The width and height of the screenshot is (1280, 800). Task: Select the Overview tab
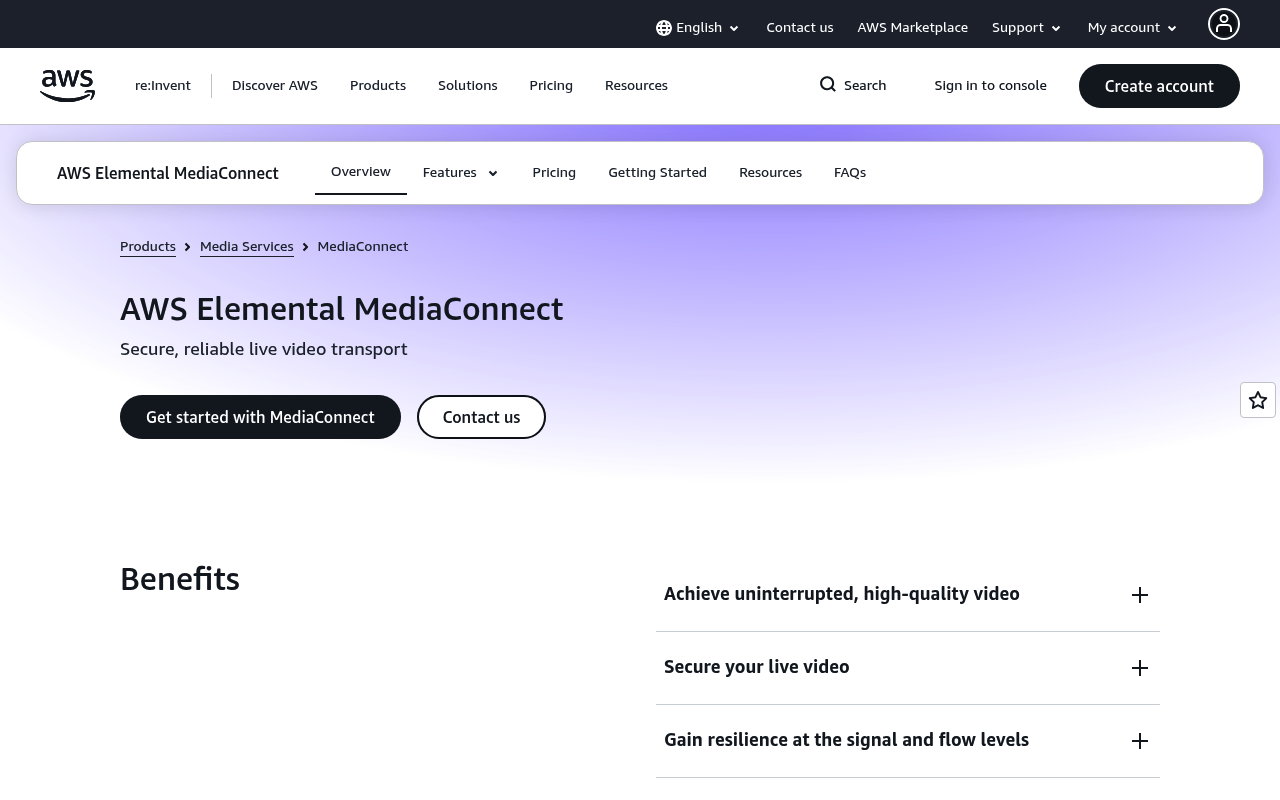pos(361,172)
